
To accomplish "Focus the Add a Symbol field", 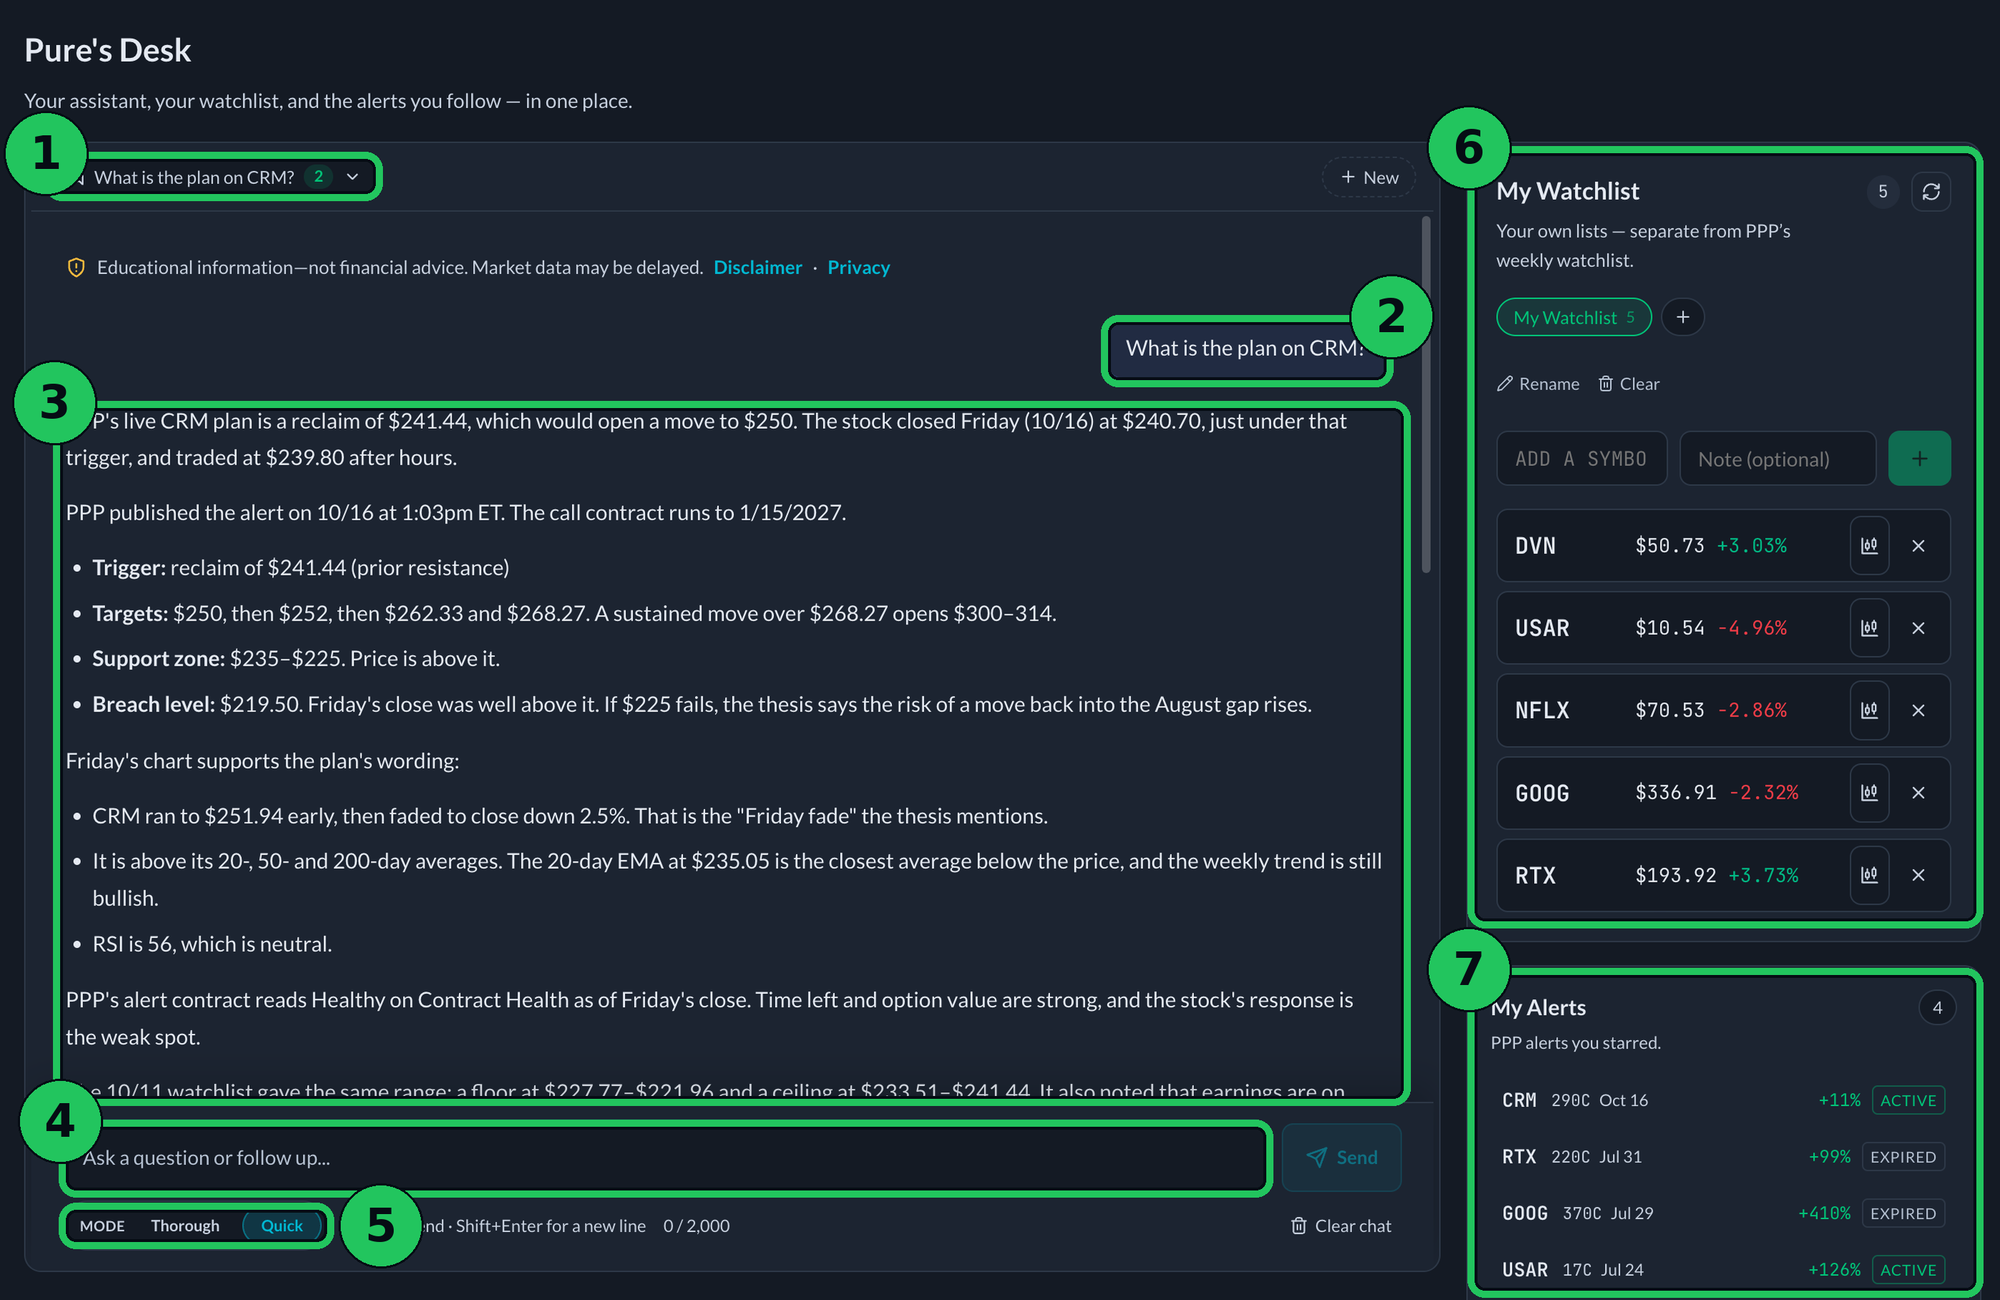I will coord(1581,459).
